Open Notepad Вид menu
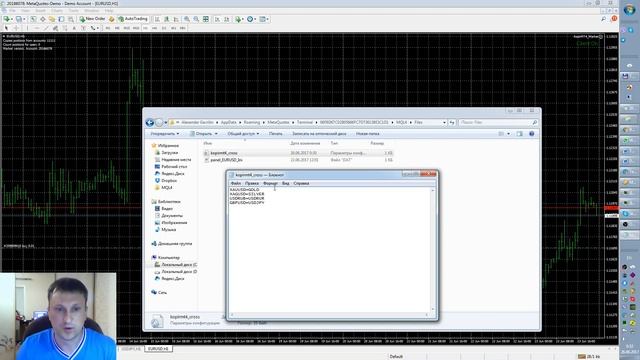 [x=286, y=183]
